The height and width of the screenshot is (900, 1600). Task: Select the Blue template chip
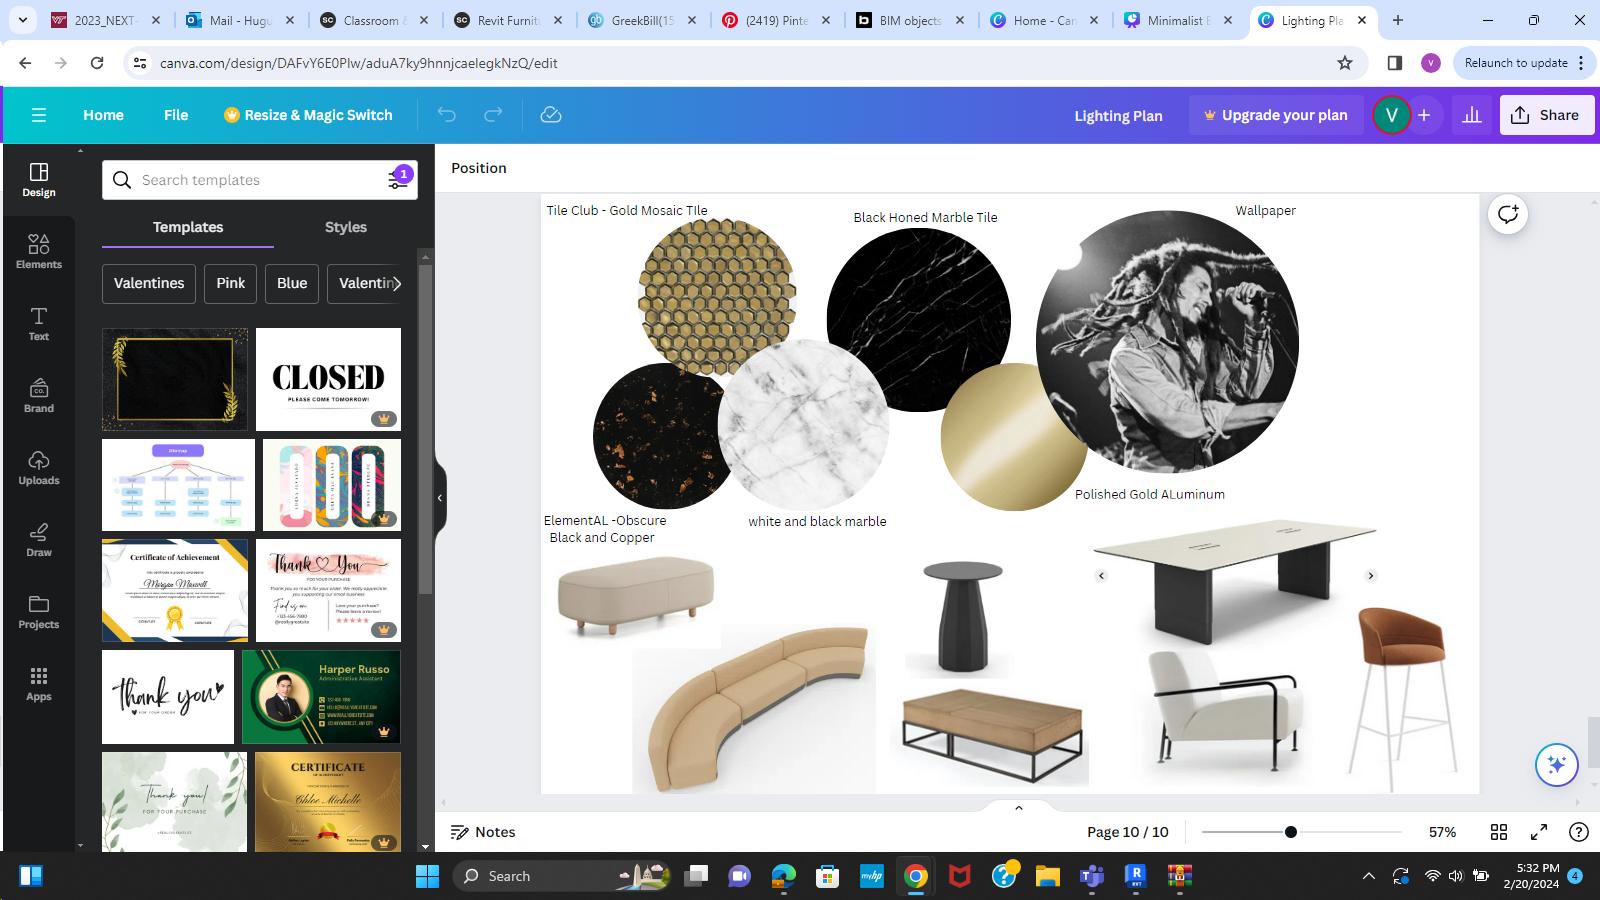point(292,283)
